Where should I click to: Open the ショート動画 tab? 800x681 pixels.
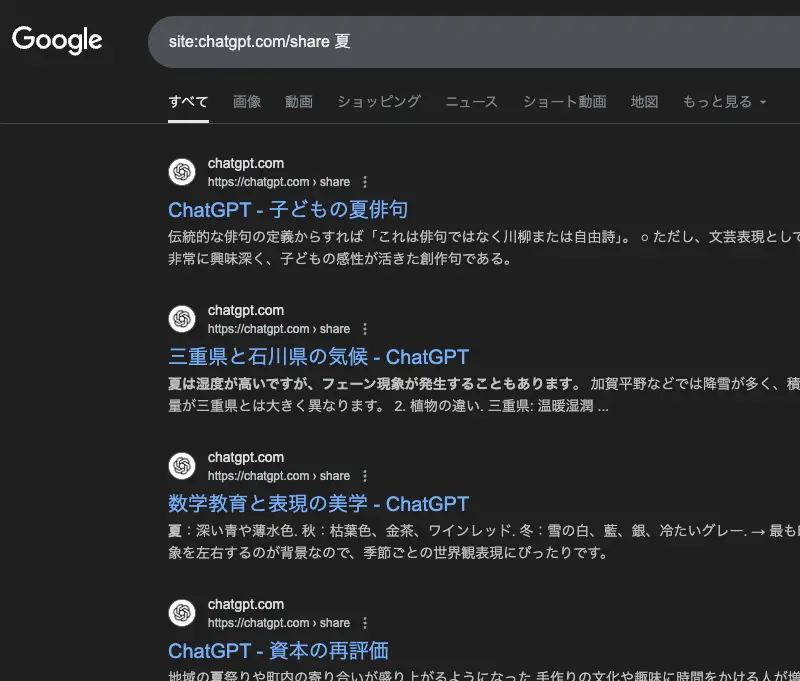pos(564,102)
